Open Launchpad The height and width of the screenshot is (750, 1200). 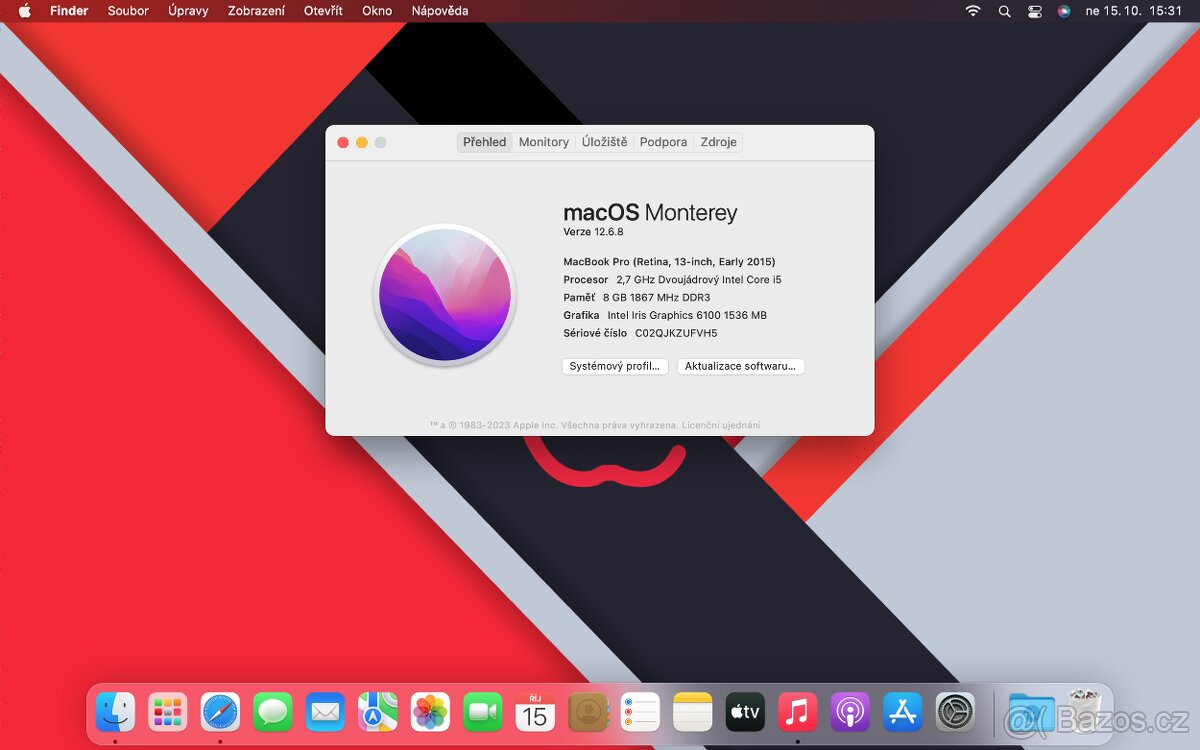[x=167, y=712]
